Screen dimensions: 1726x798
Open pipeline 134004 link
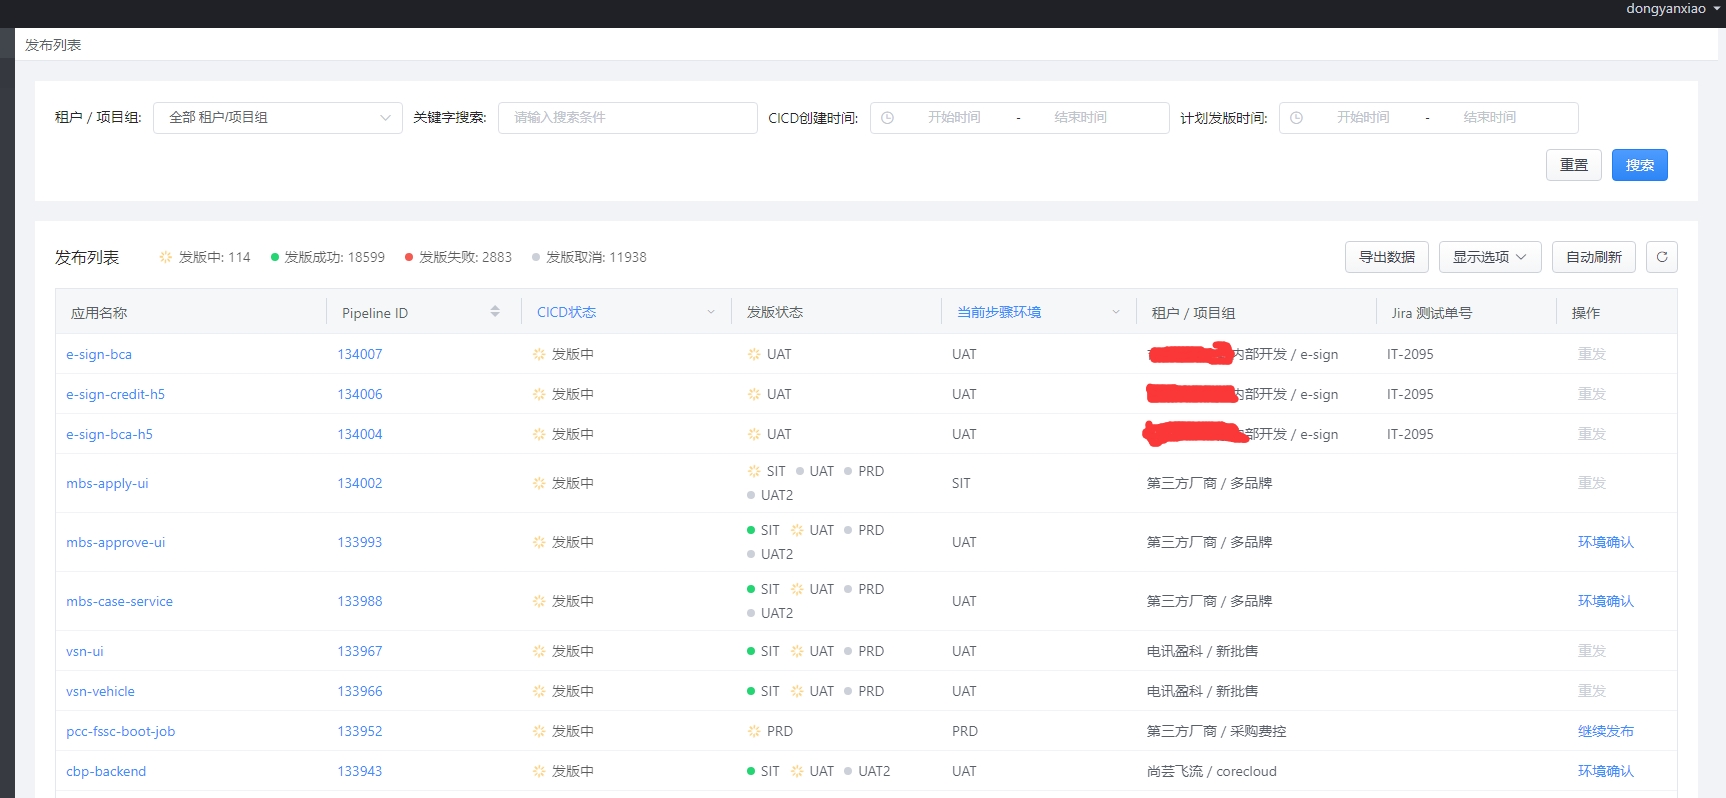coord(360,434)
